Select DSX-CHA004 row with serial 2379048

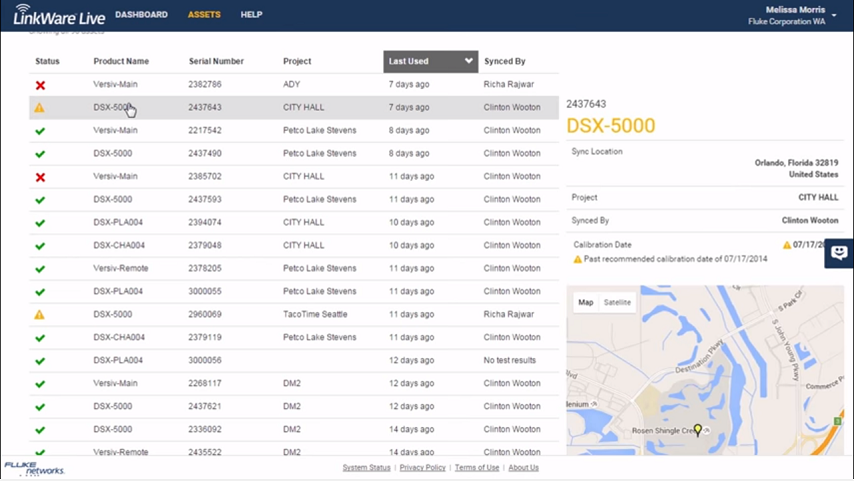(x=294, y=245)
